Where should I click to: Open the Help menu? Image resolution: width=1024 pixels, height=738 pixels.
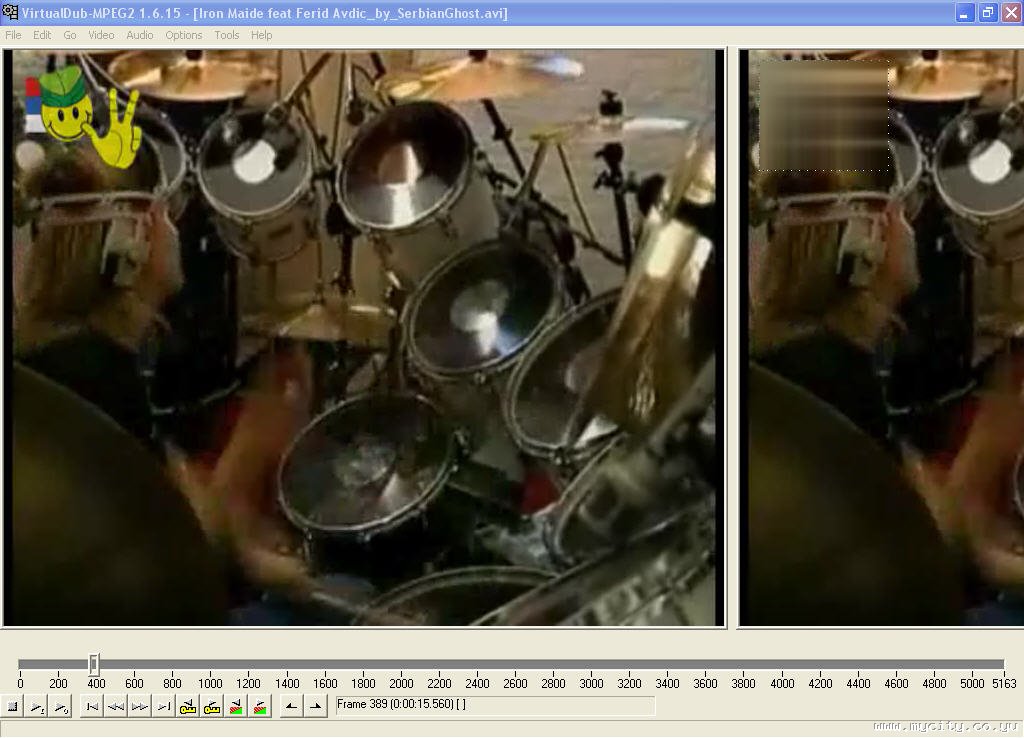pos(261,35)
